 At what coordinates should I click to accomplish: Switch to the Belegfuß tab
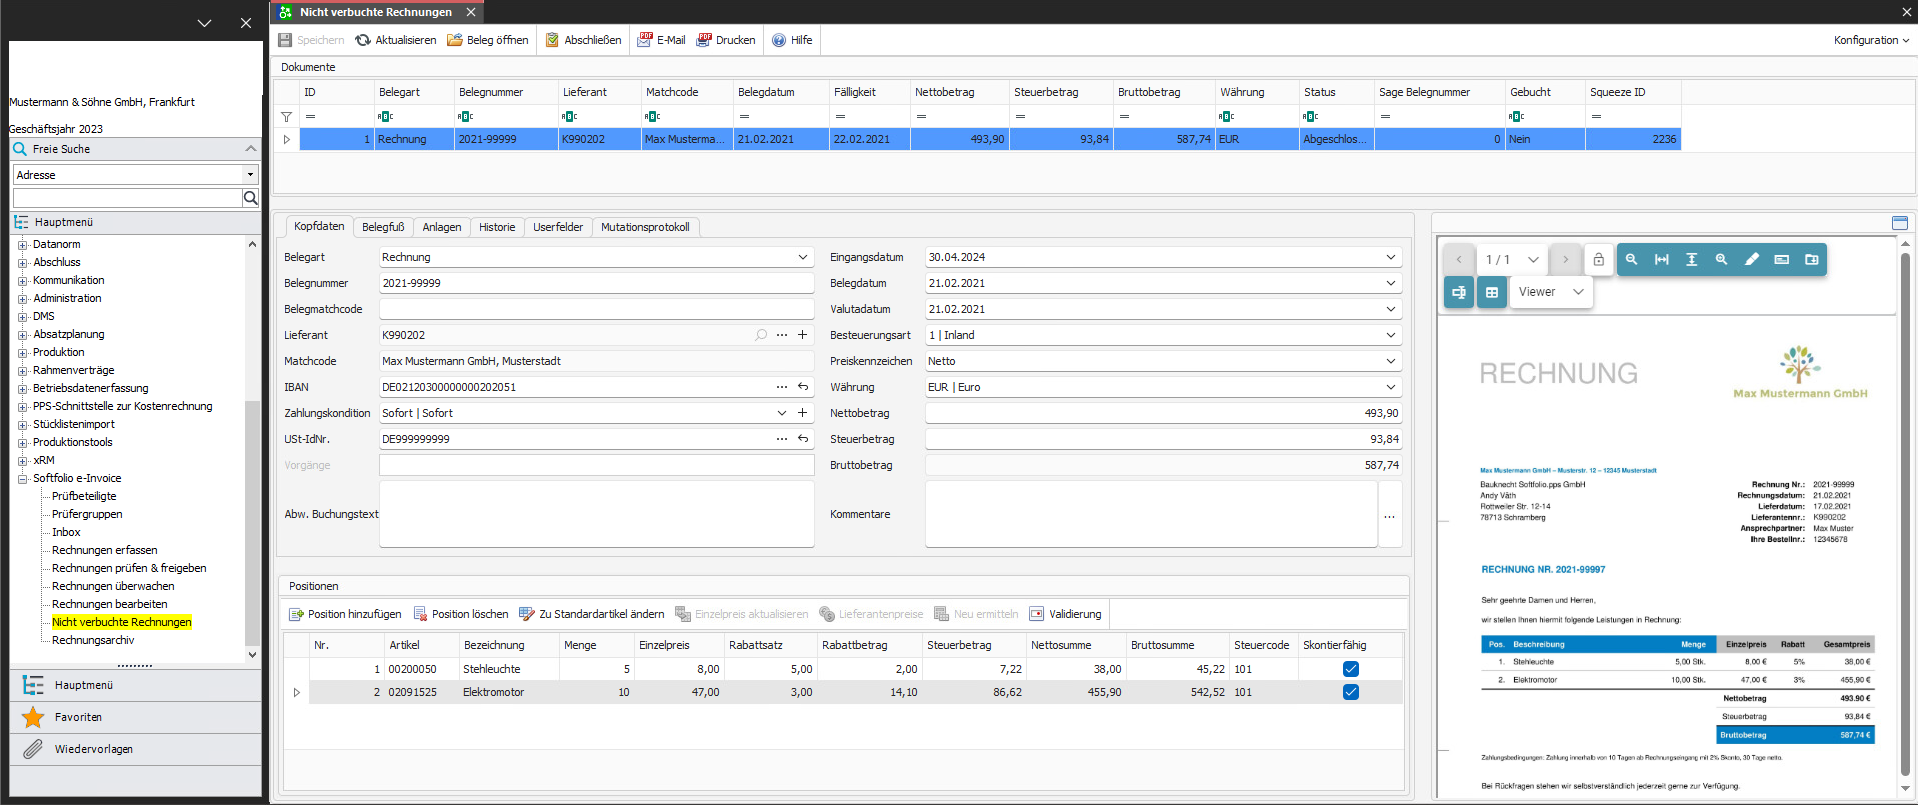383,227
